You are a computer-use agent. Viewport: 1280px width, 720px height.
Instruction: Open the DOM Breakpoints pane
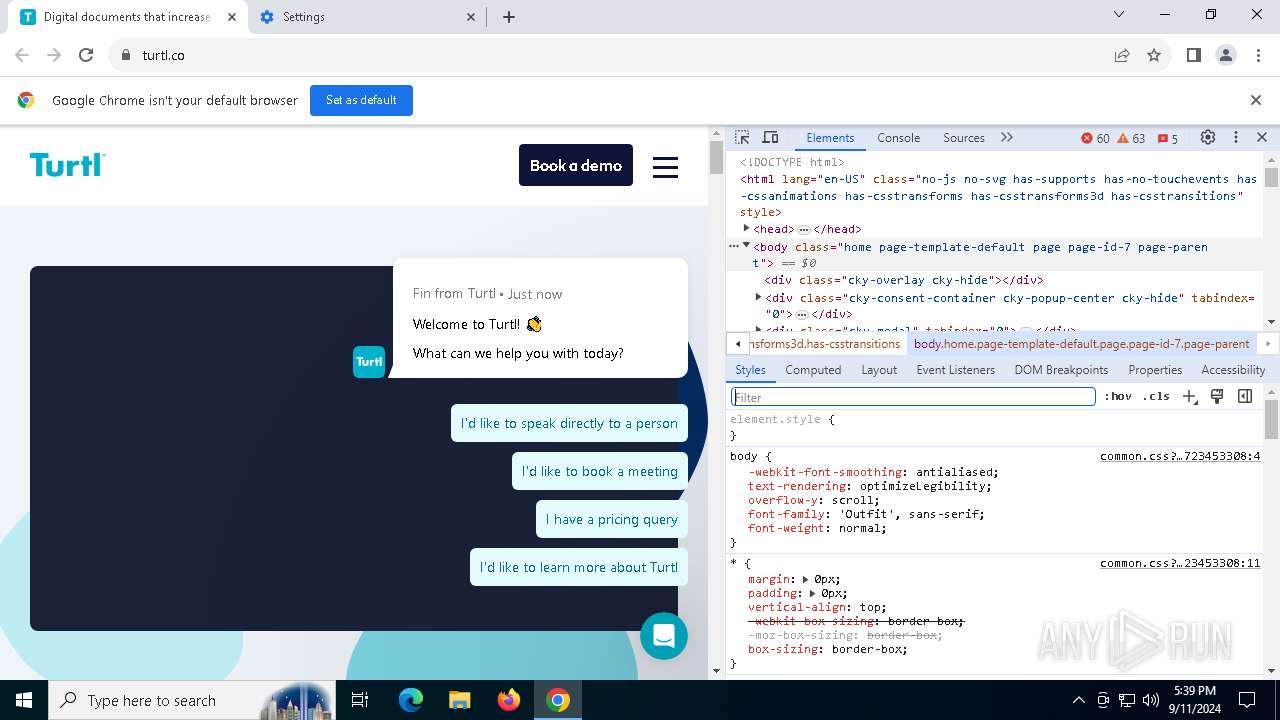[x=1061, y=370]
